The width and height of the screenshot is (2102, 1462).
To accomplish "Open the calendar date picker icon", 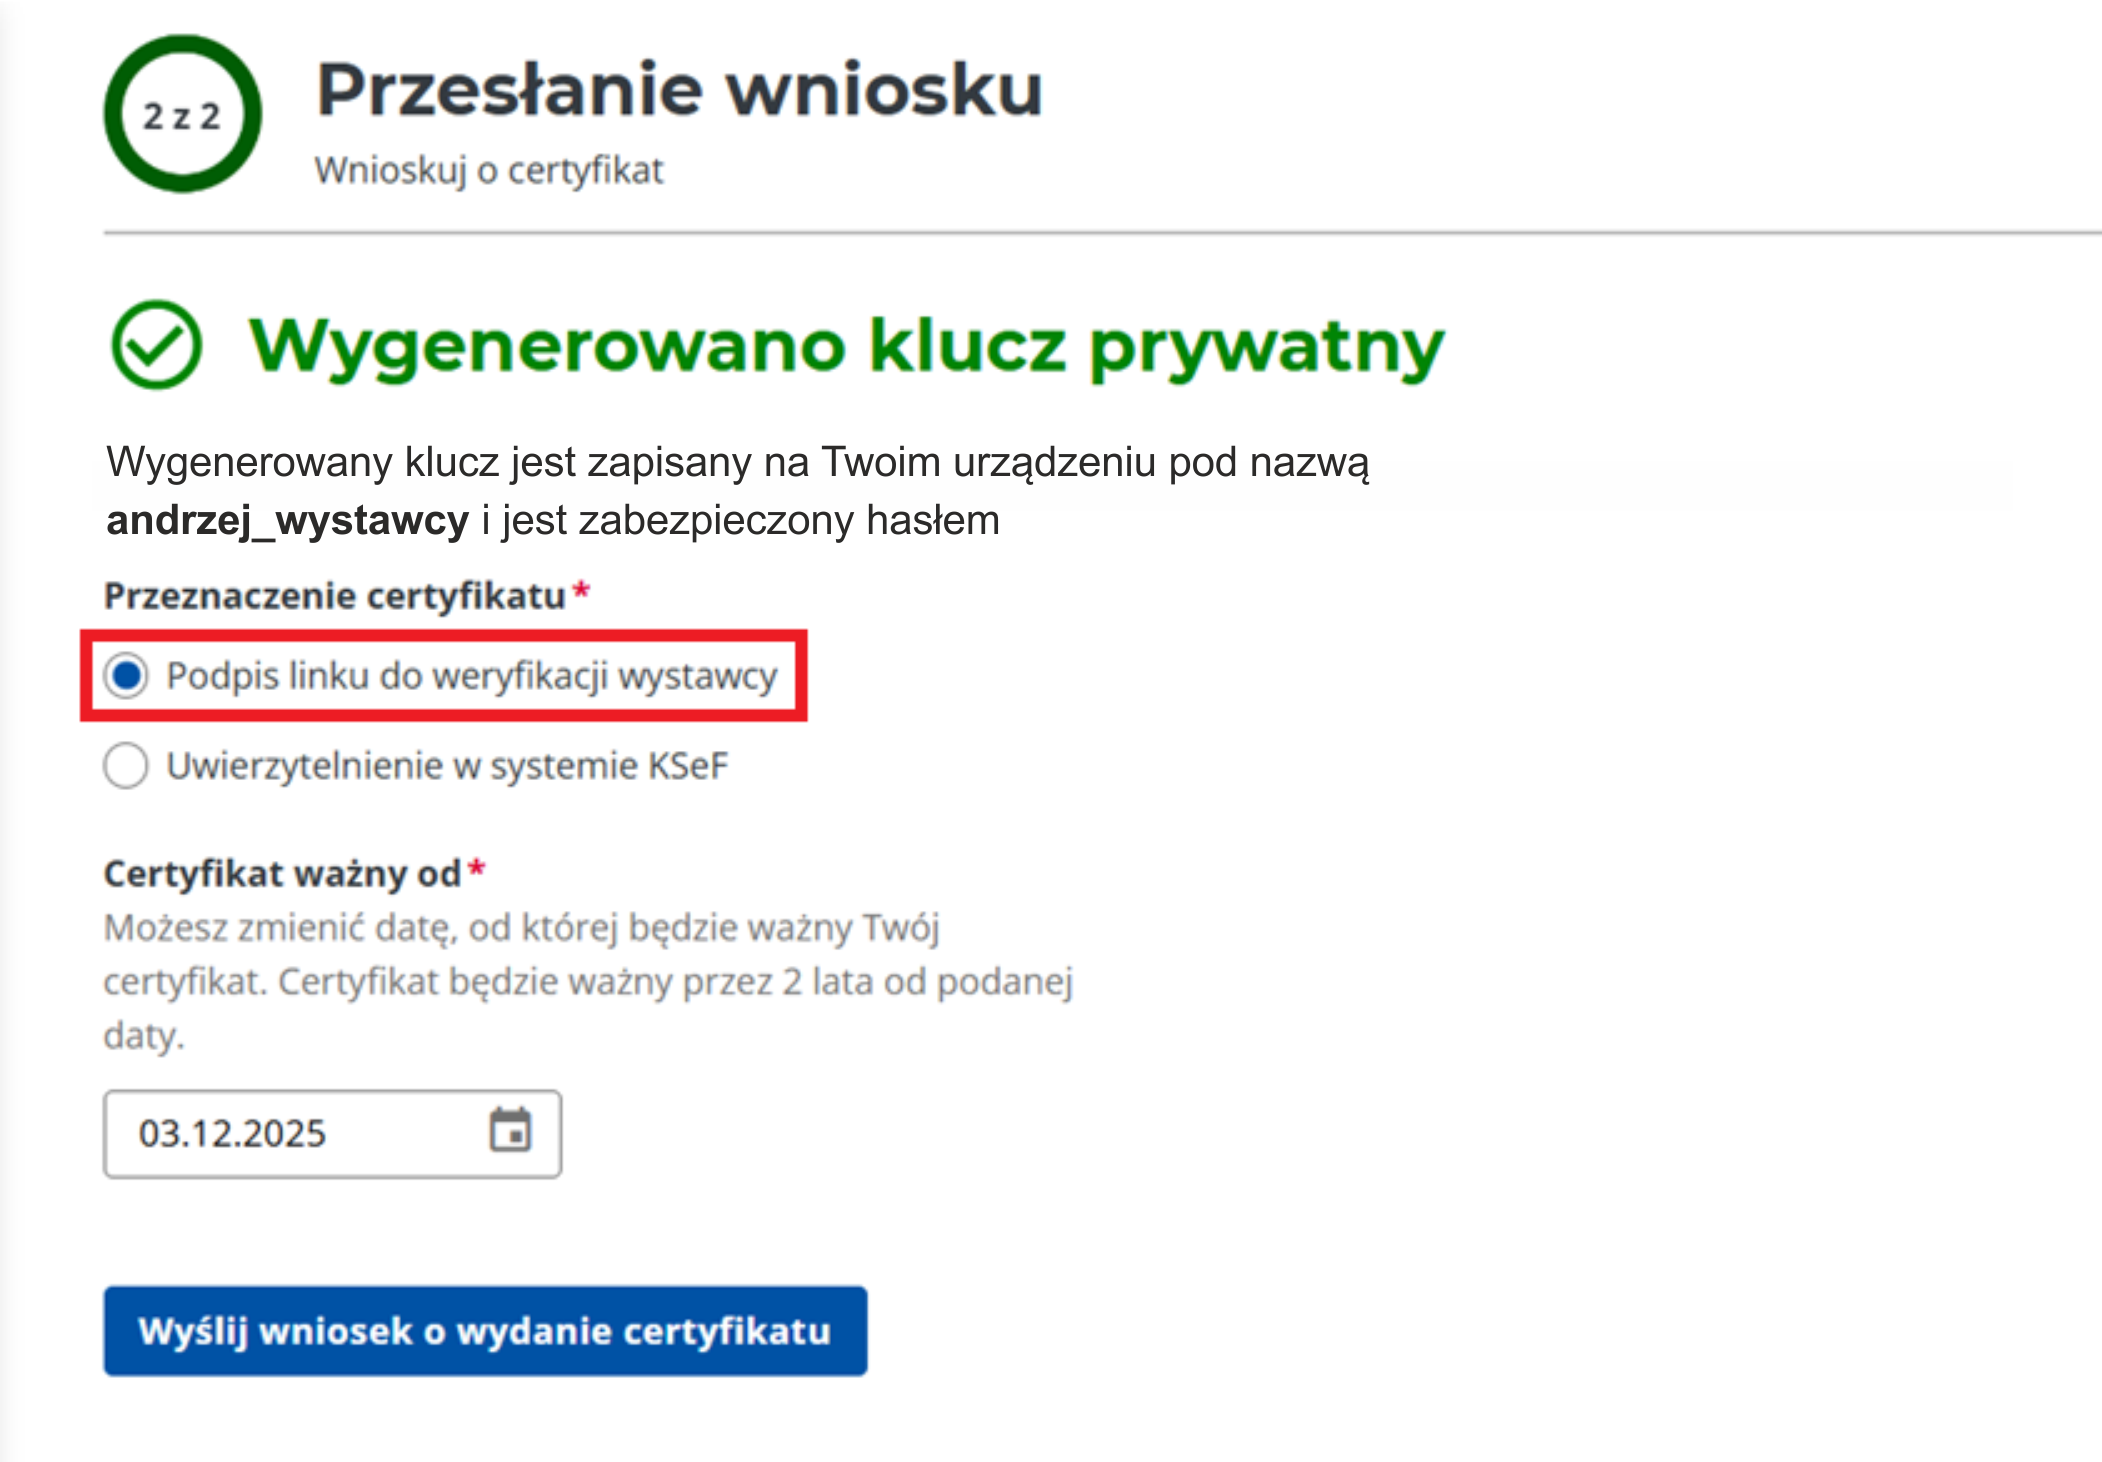I will pyautogui.click(x=510, y=1131).
